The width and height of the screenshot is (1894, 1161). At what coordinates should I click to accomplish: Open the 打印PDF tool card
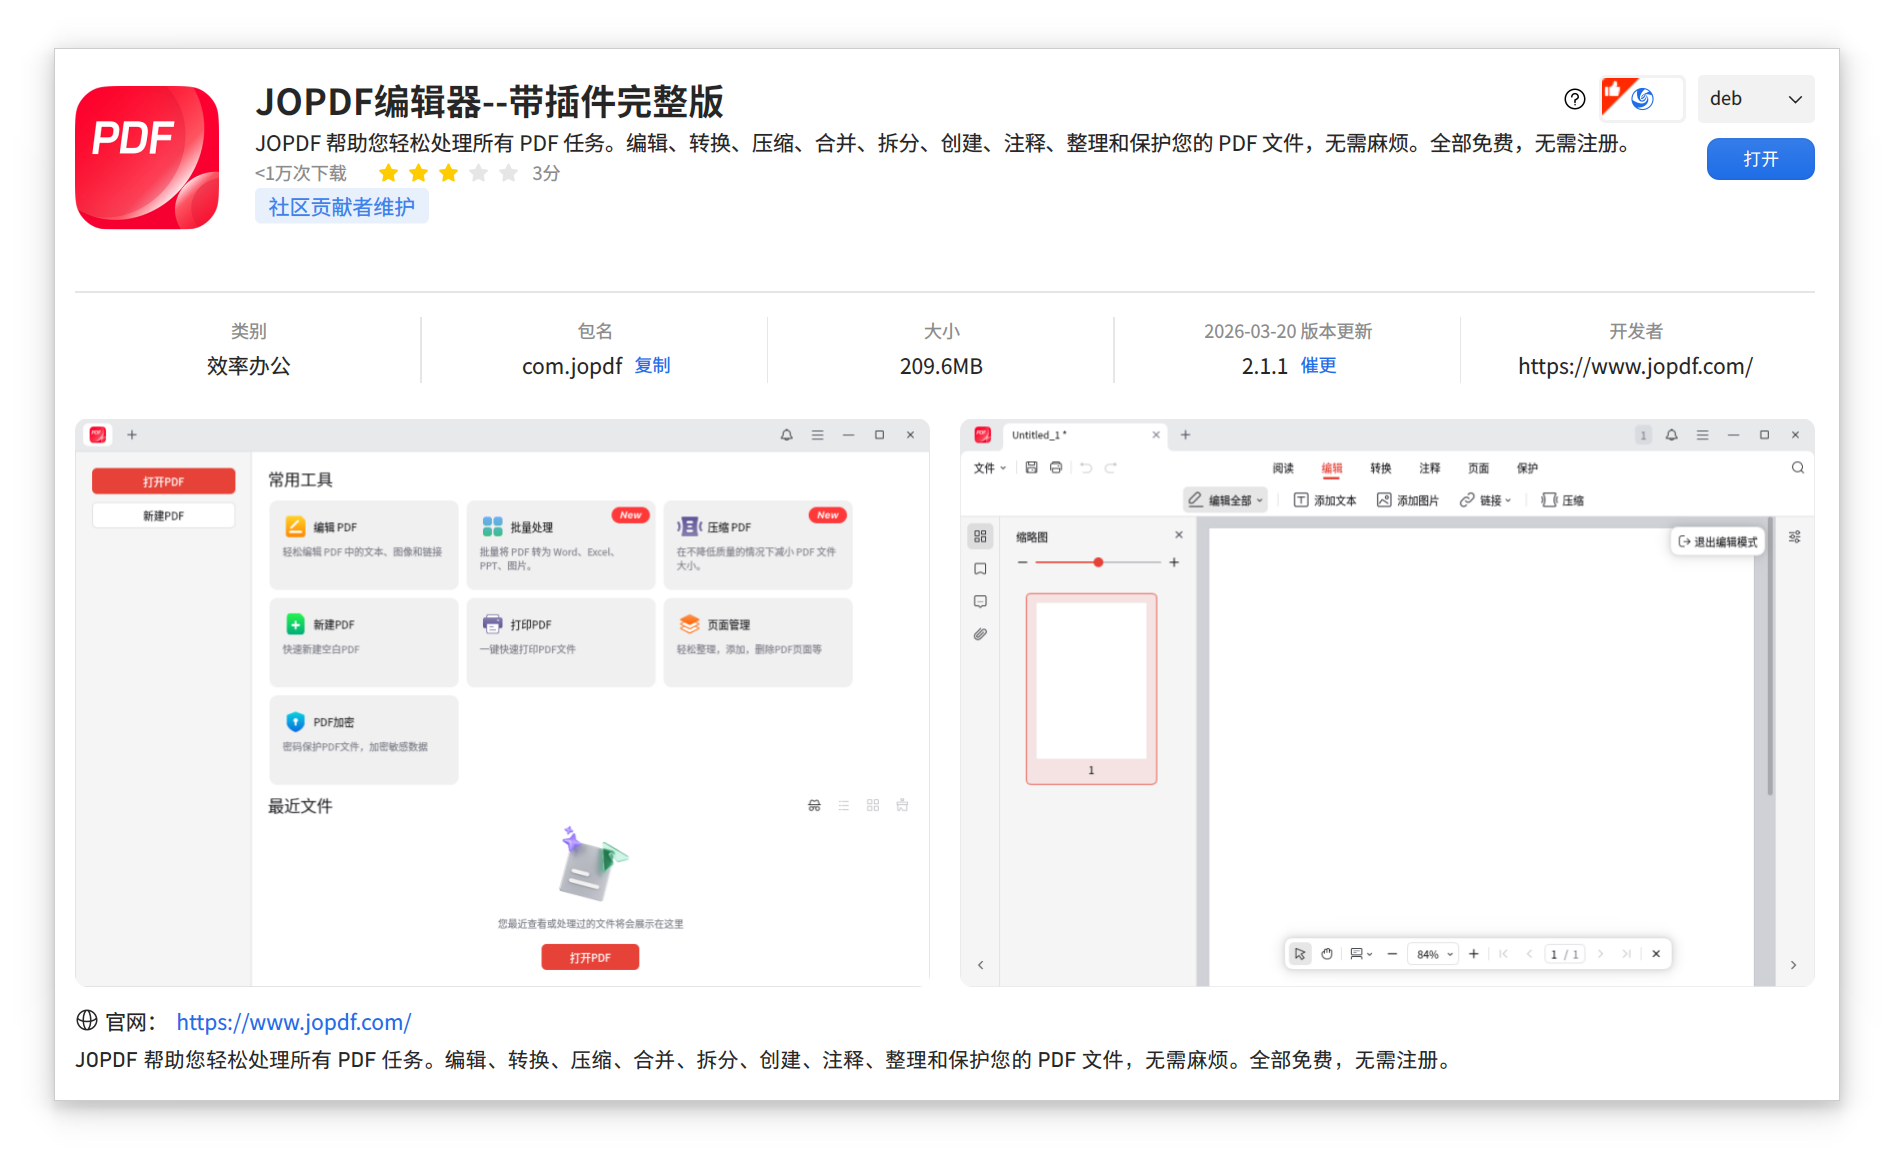(x=561, y=642)
